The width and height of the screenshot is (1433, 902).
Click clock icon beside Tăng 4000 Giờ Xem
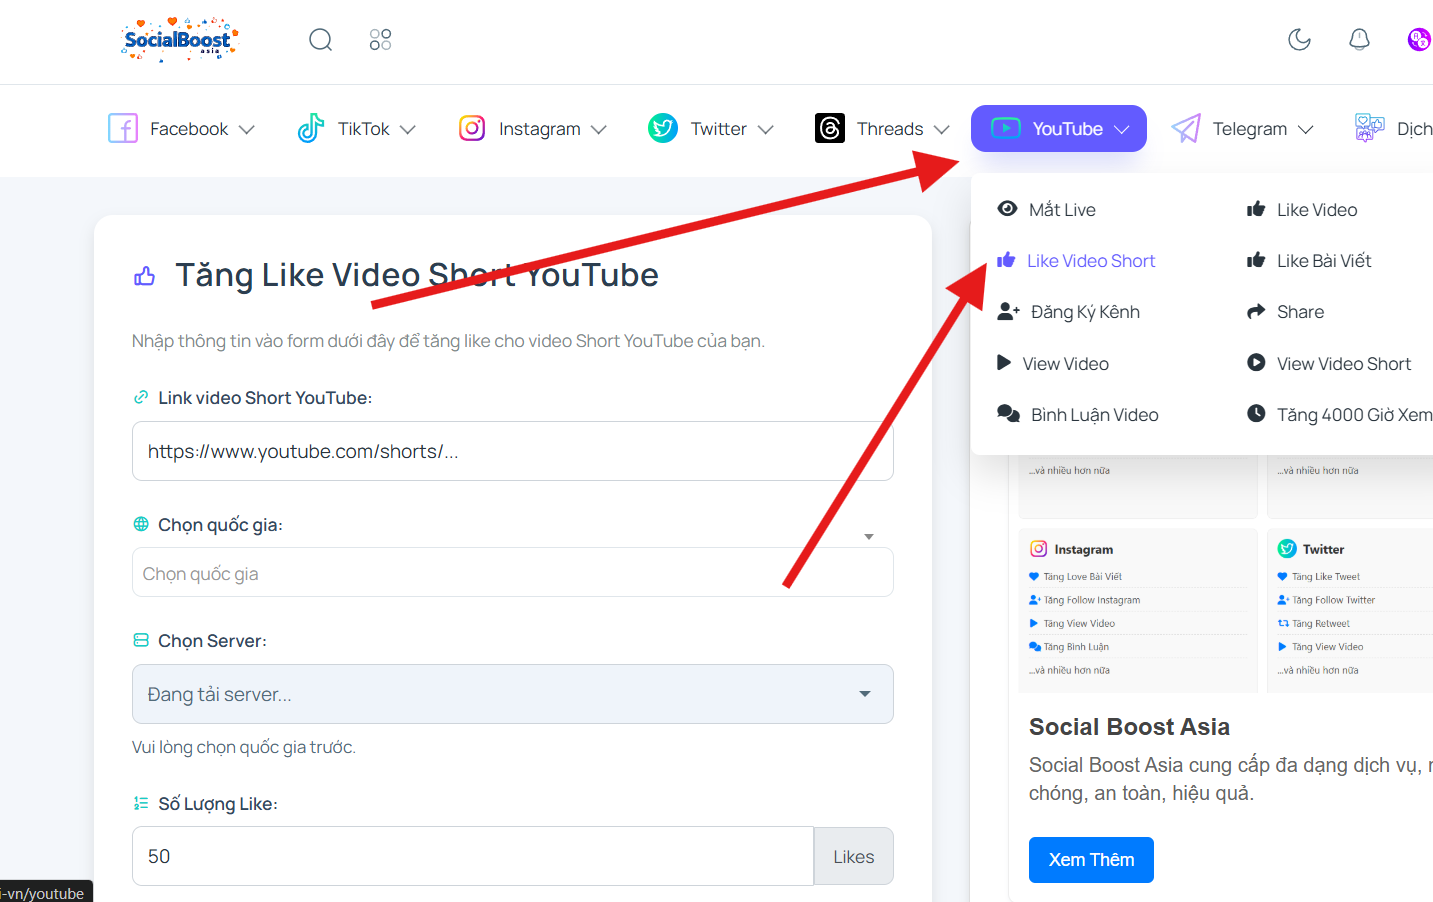click(x=1256, y=413)
